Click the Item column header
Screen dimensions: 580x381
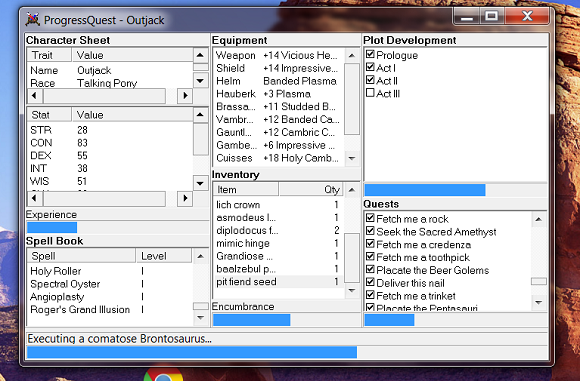246,189
